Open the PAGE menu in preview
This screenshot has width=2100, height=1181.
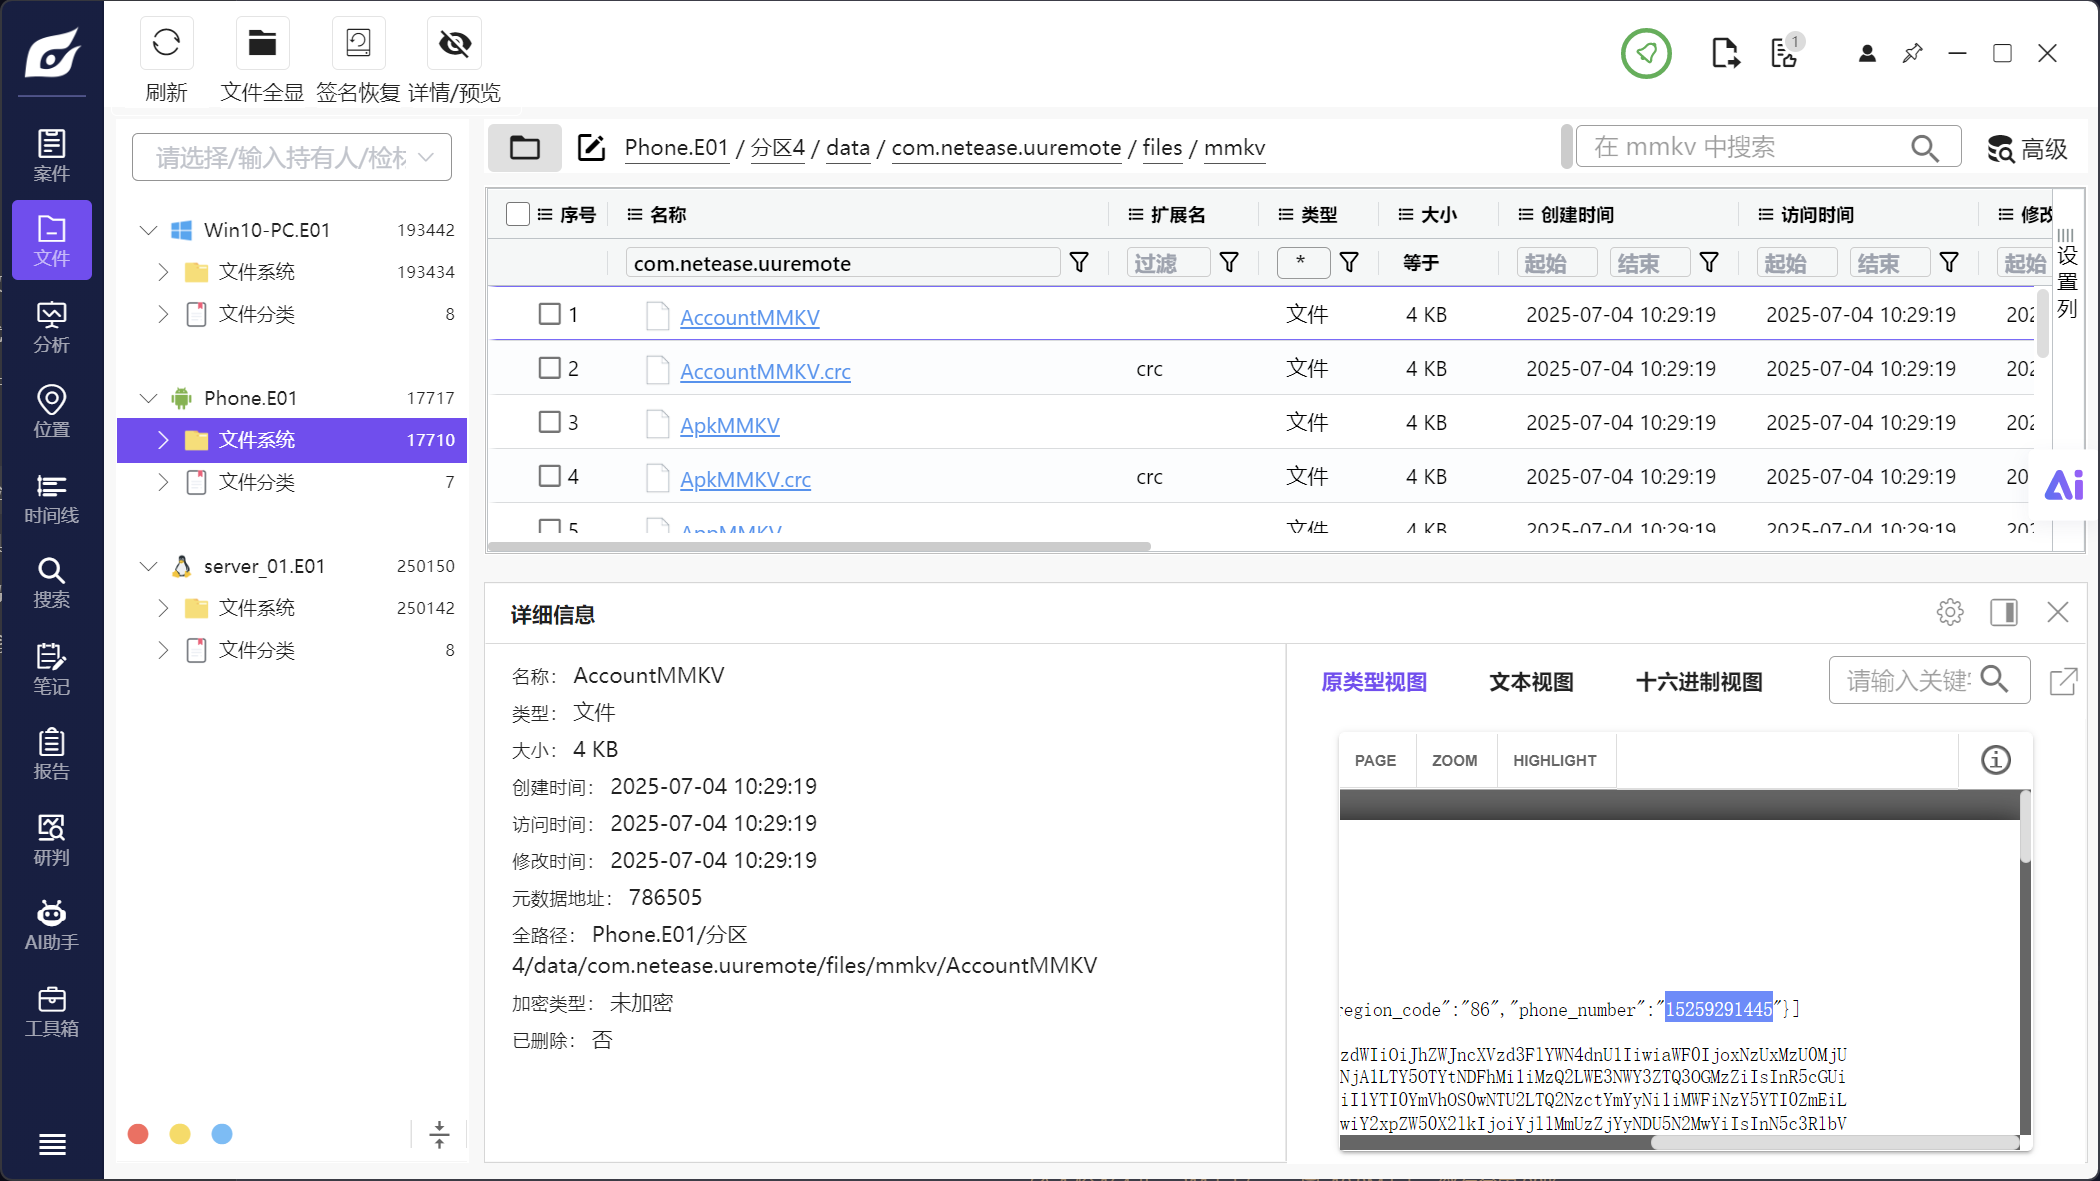tap(1375, 760)
